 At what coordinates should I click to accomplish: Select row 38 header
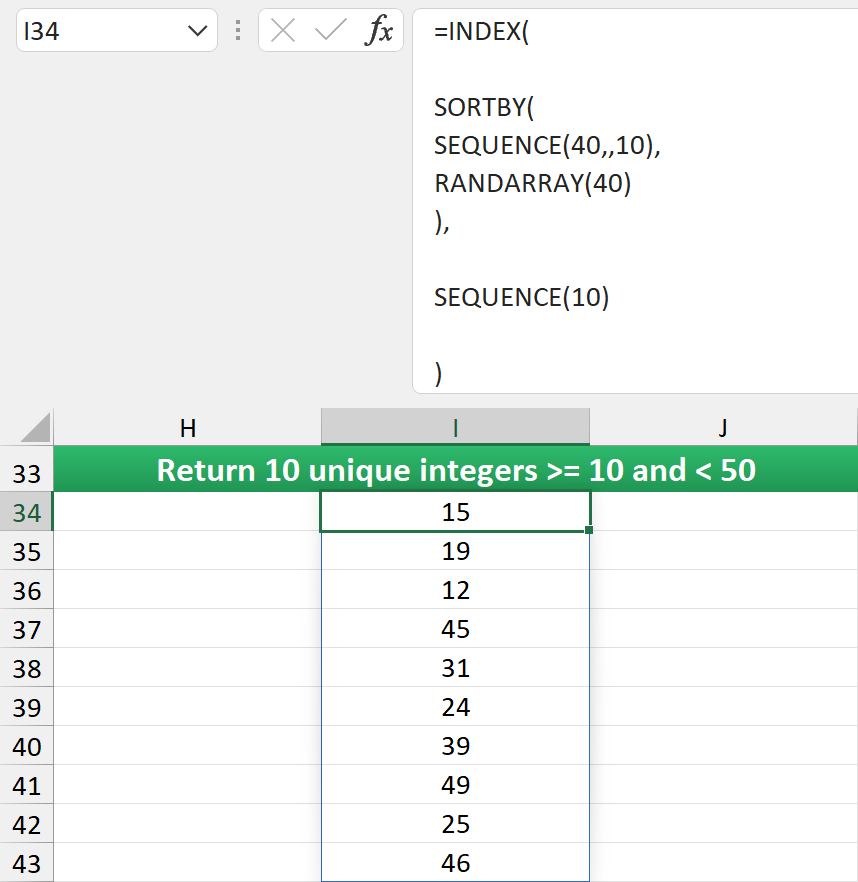pos(27,669)
